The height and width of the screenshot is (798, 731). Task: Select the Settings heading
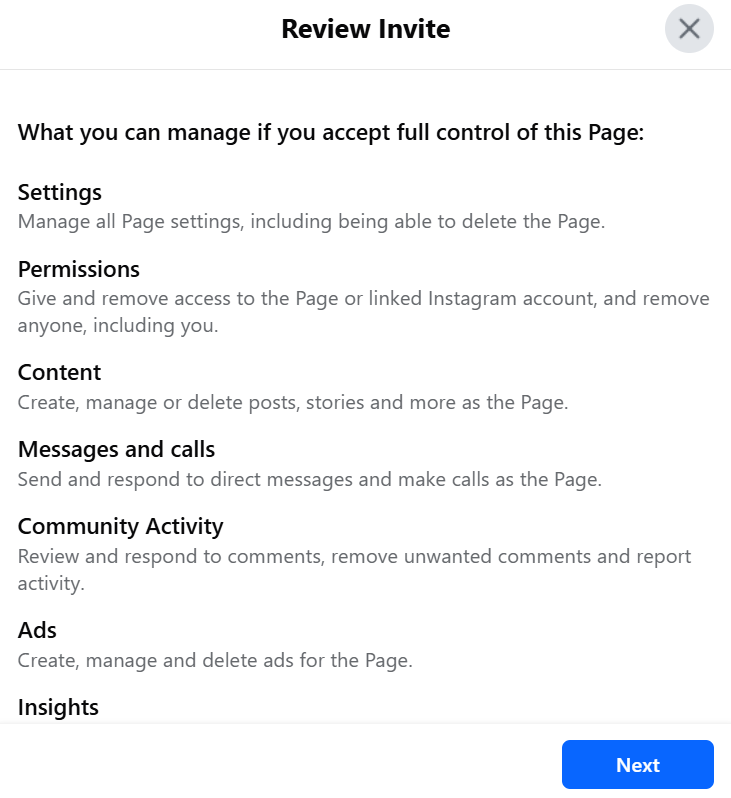60,192
